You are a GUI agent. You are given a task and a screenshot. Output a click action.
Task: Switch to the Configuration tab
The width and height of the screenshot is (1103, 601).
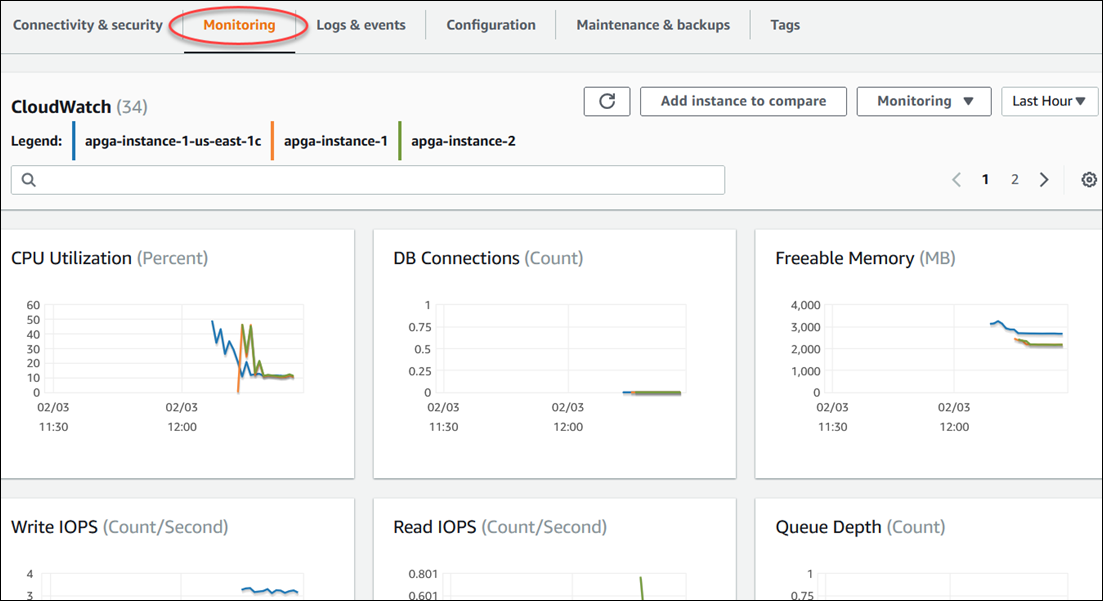tap(491, 25)
